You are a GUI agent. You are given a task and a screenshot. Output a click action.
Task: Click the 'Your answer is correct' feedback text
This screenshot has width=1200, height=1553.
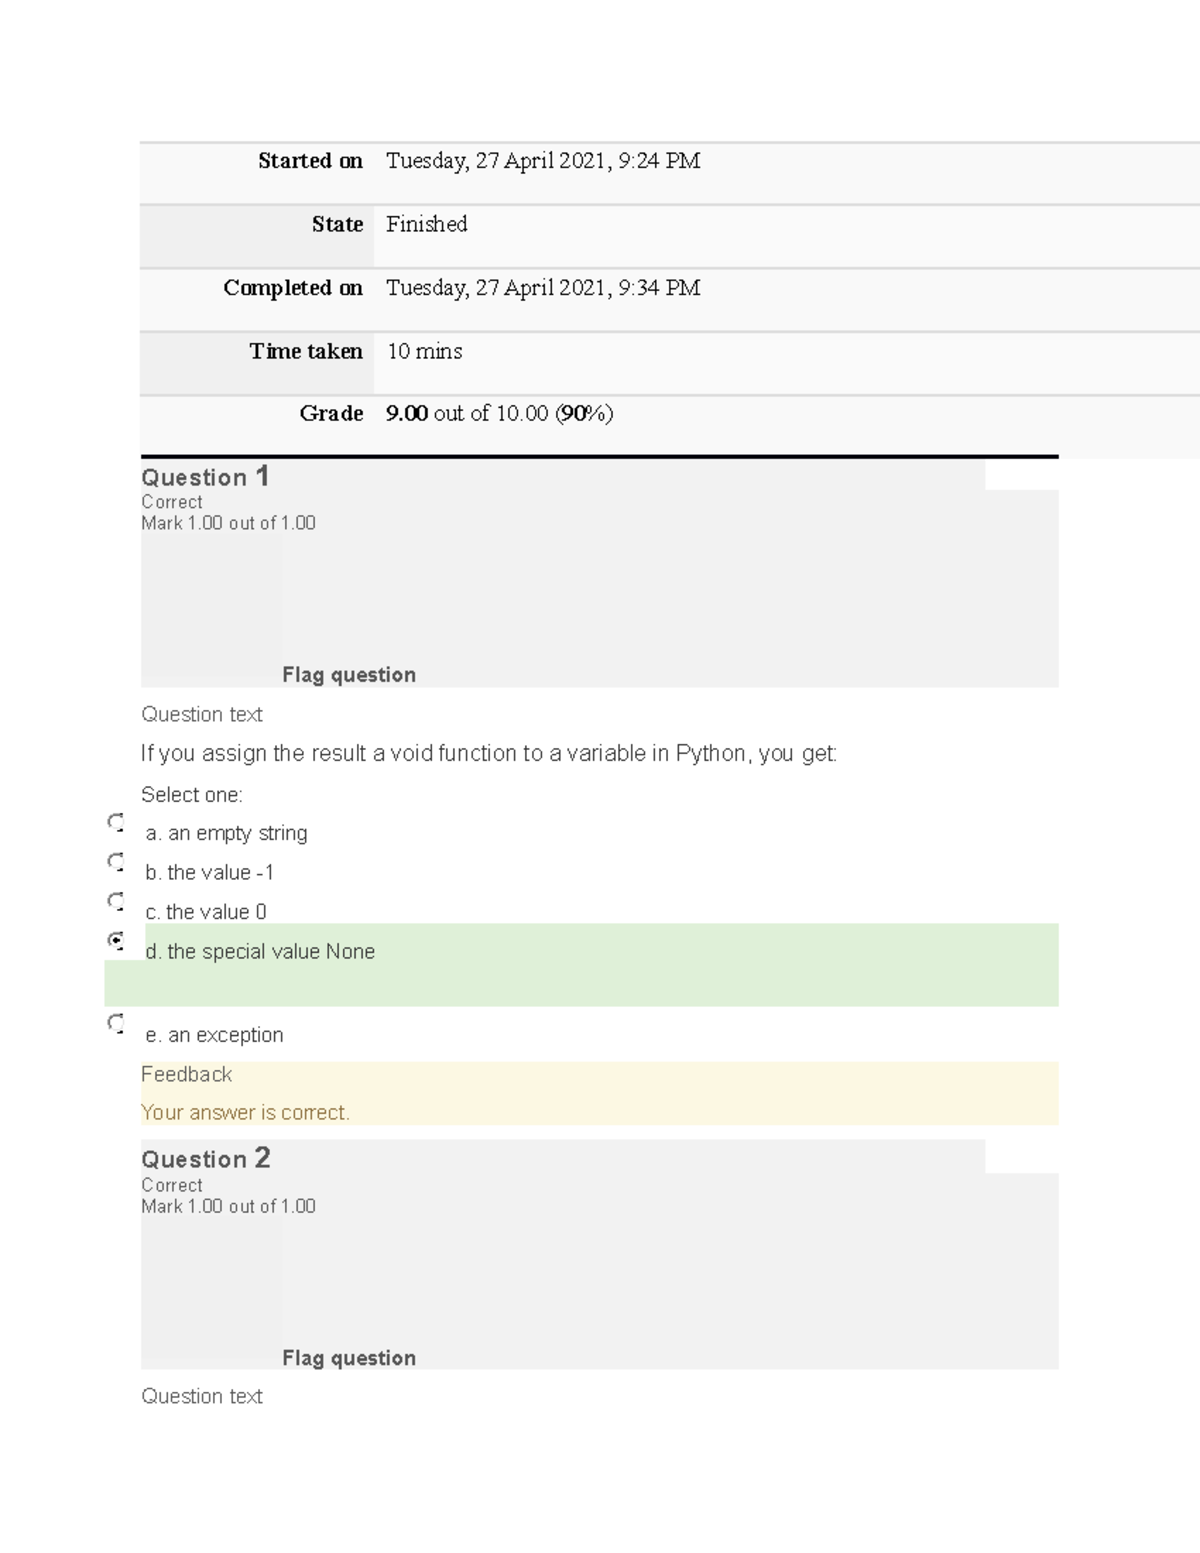pyautogui.click(x=246, y=1111)
